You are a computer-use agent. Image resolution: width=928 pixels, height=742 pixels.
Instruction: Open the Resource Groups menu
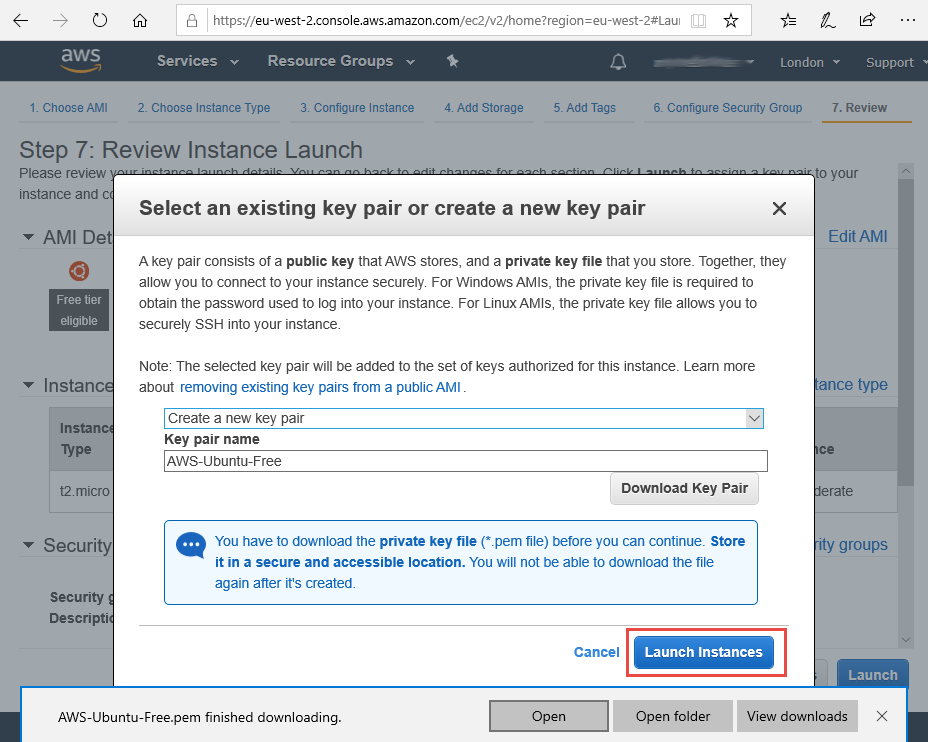[x=341, y=61]
